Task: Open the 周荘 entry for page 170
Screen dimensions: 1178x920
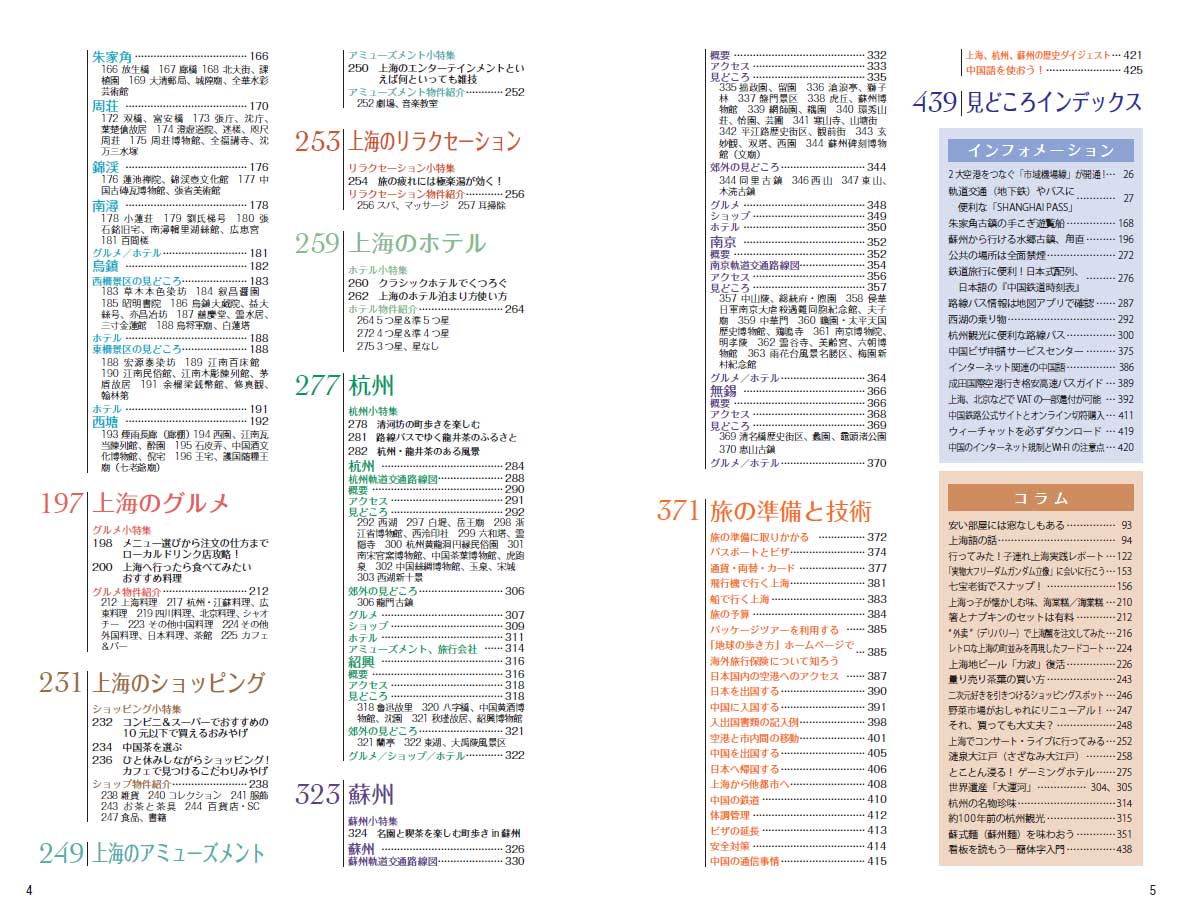Action: pos(106,106)
